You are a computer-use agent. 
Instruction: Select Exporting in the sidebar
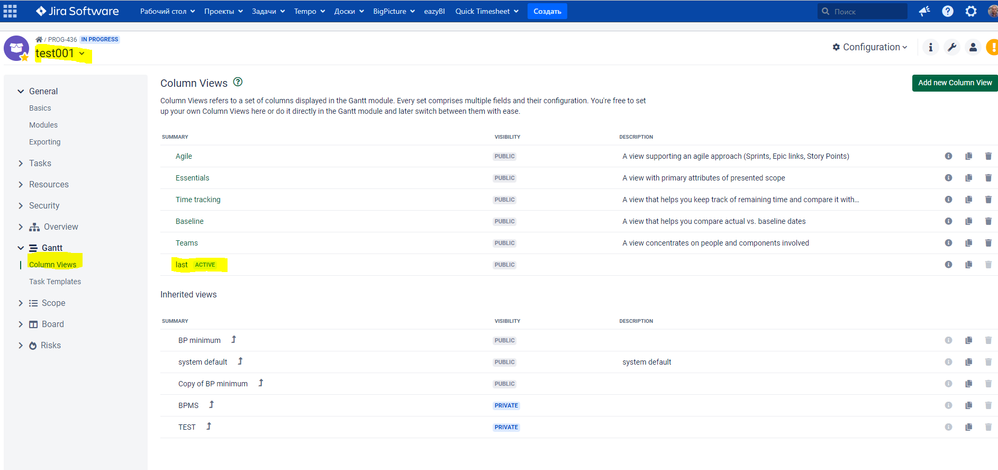(45, 142)
